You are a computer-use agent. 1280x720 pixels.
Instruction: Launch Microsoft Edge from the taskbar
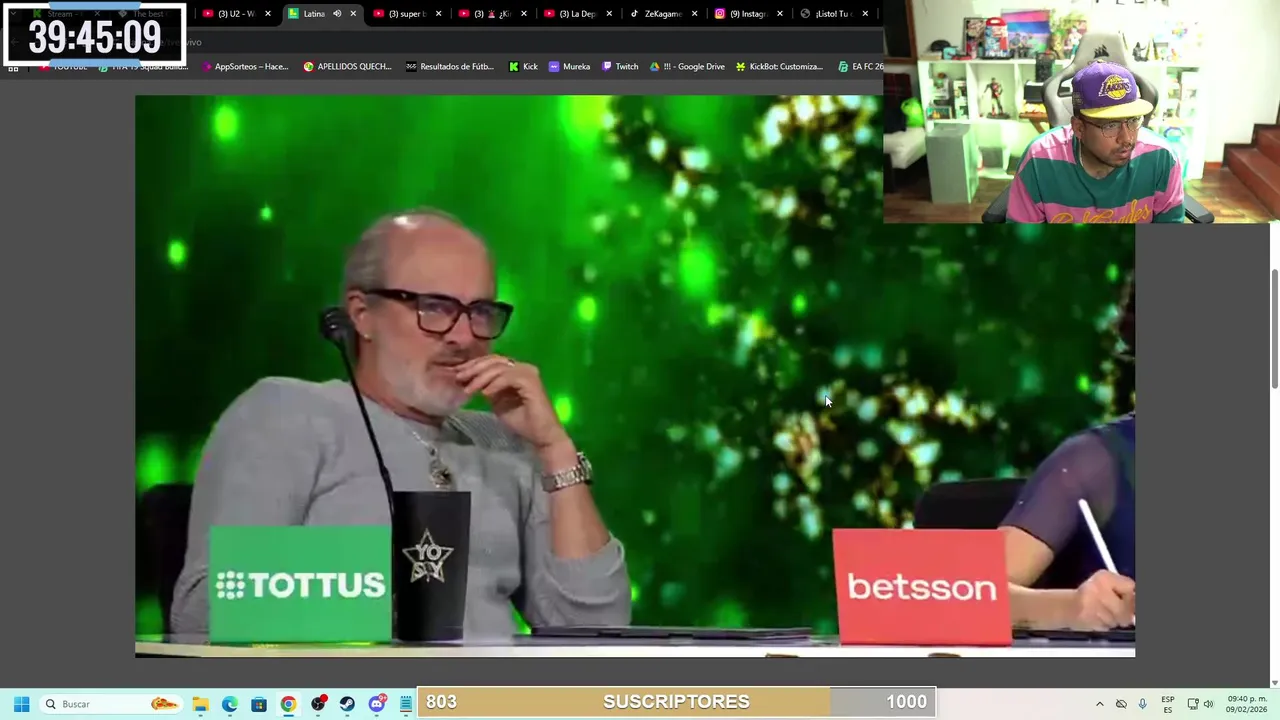click(x=229, y=704)
